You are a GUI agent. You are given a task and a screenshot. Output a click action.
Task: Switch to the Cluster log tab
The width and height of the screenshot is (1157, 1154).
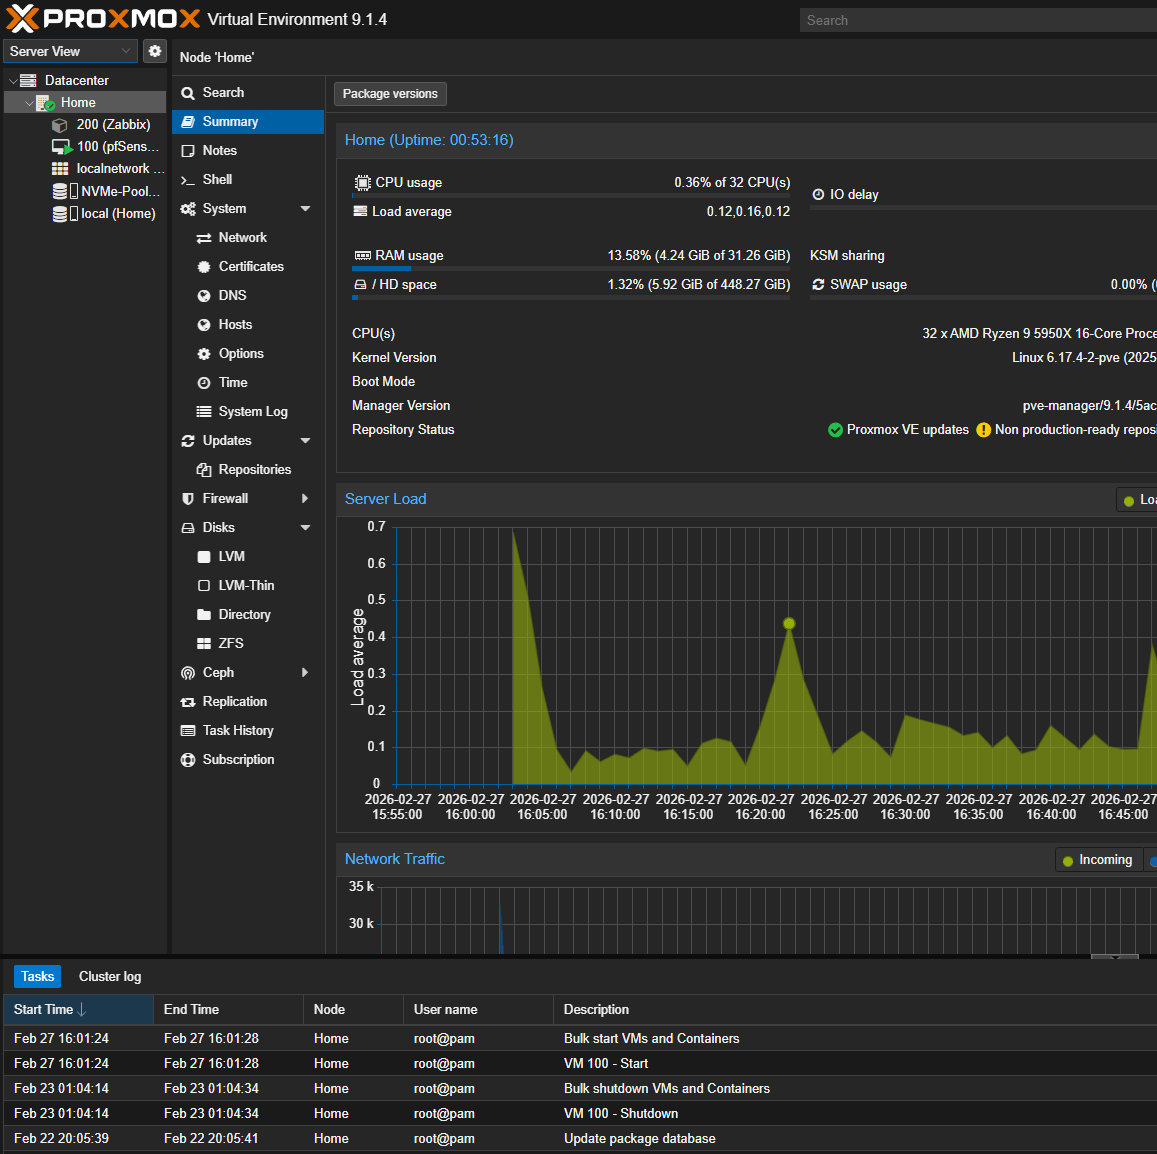tap(110, 977)
